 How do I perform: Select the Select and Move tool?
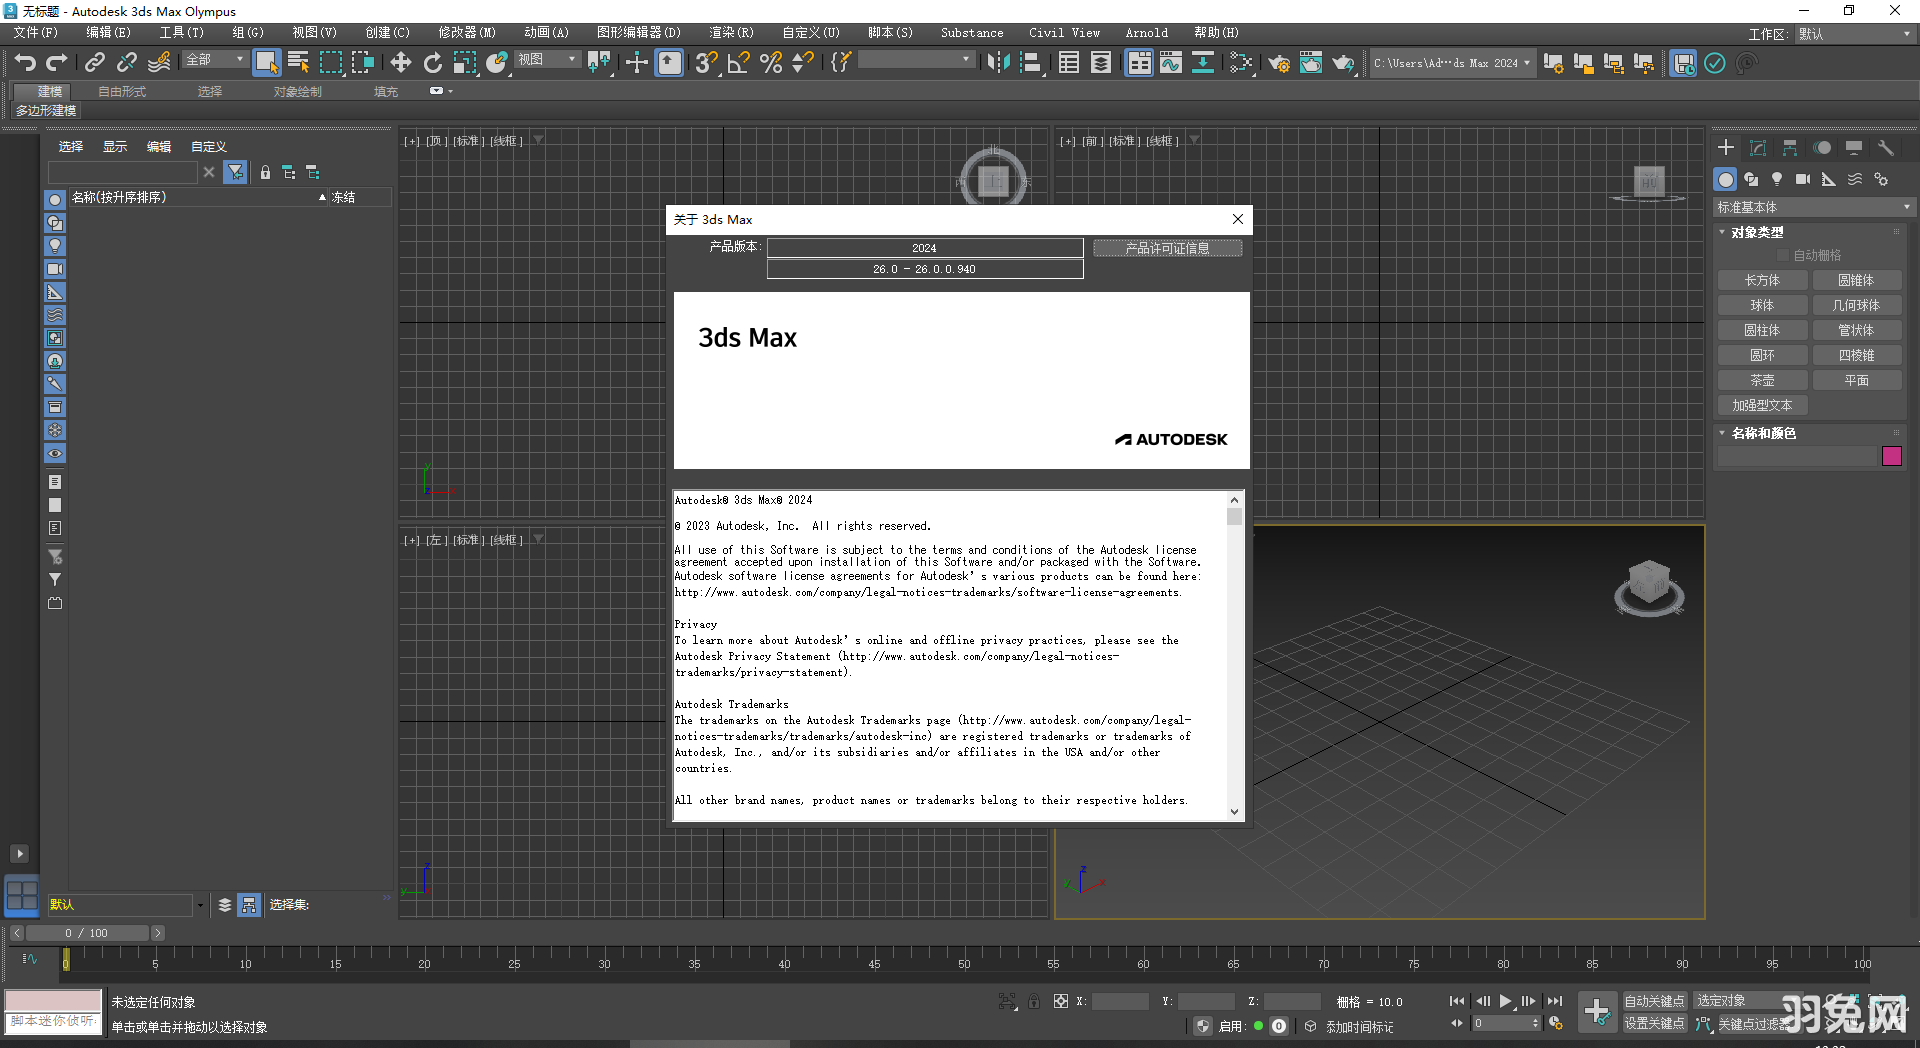pos(400,63)
